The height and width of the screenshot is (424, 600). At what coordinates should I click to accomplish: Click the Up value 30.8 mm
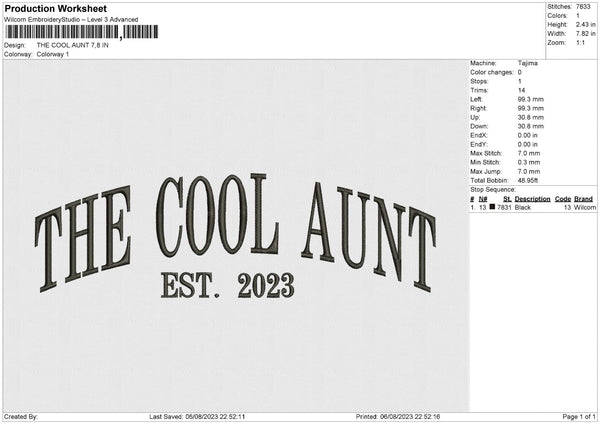(x=530, y=117)
